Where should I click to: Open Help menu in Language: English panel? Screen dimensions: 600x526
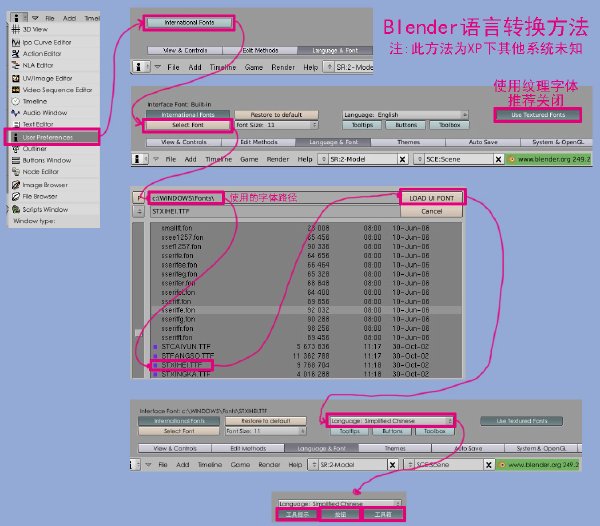point(305,159)
